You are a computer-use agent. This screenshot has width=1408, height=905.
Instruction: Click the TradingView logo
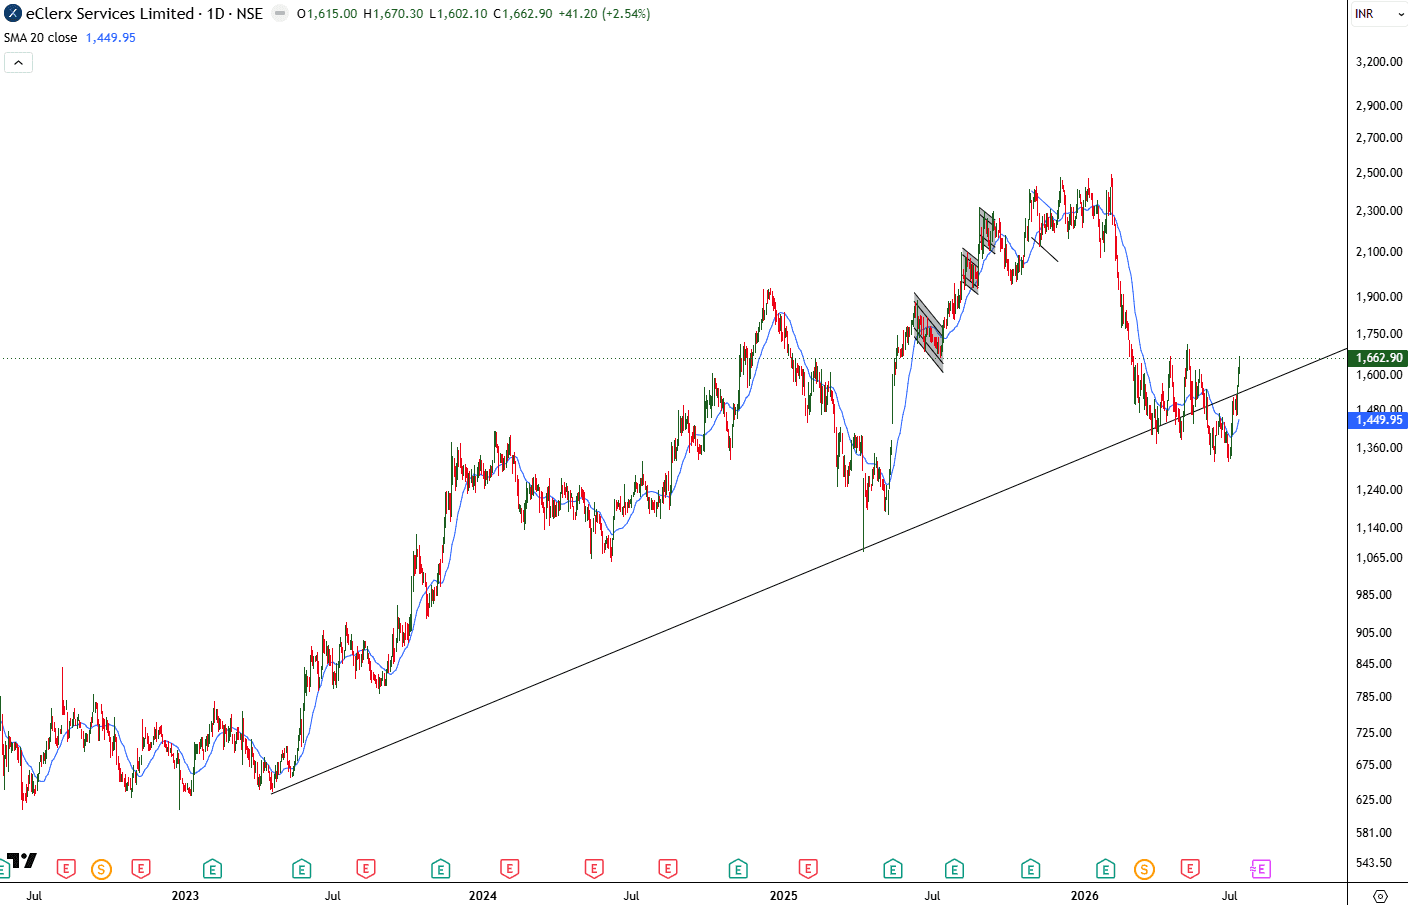[x=22, y=860]
